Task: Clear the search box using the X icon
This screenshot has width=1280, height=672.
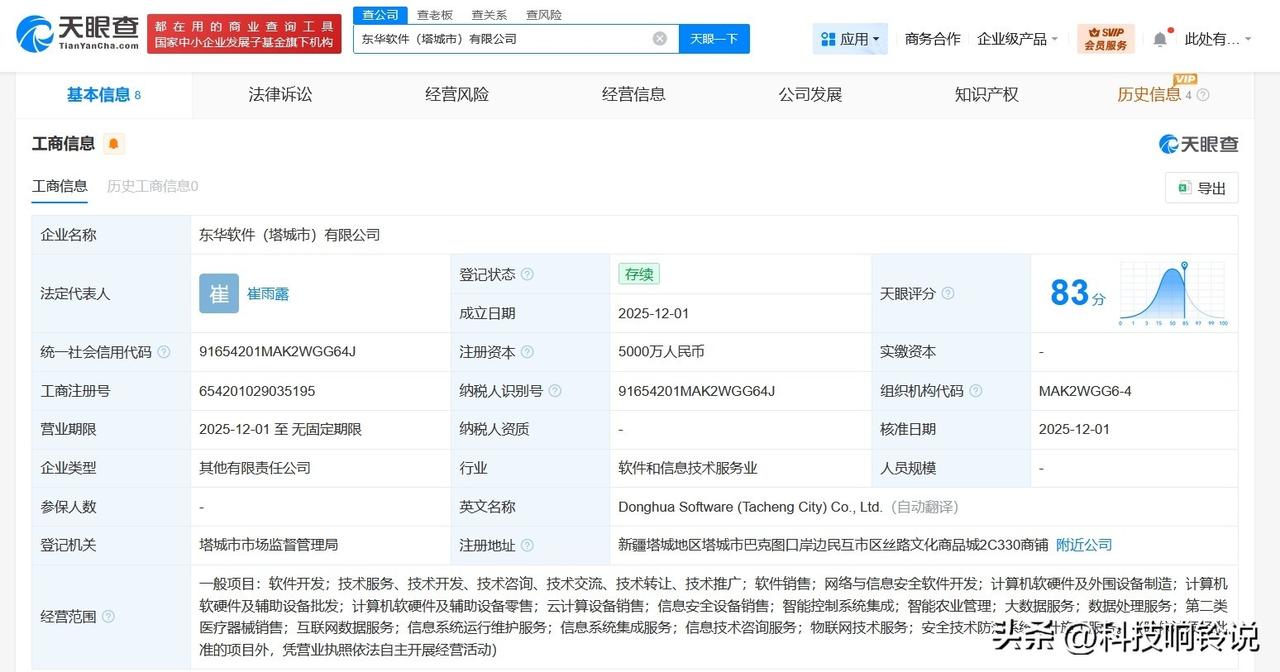Action: [x=659, y=38]
